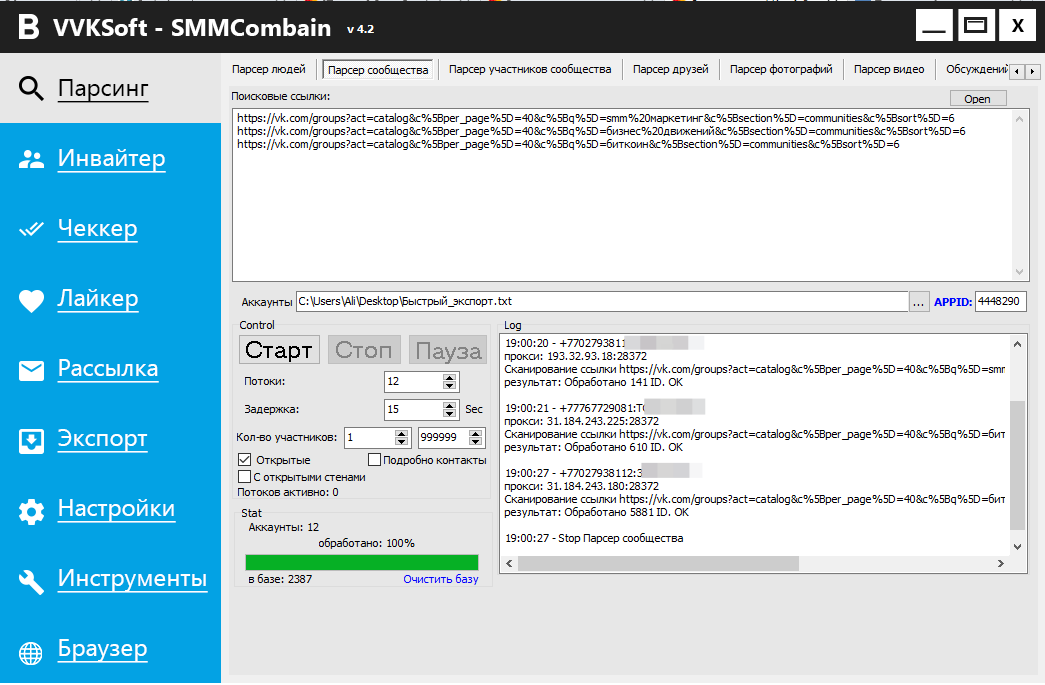Click the Инвайтер people icon

31,159
